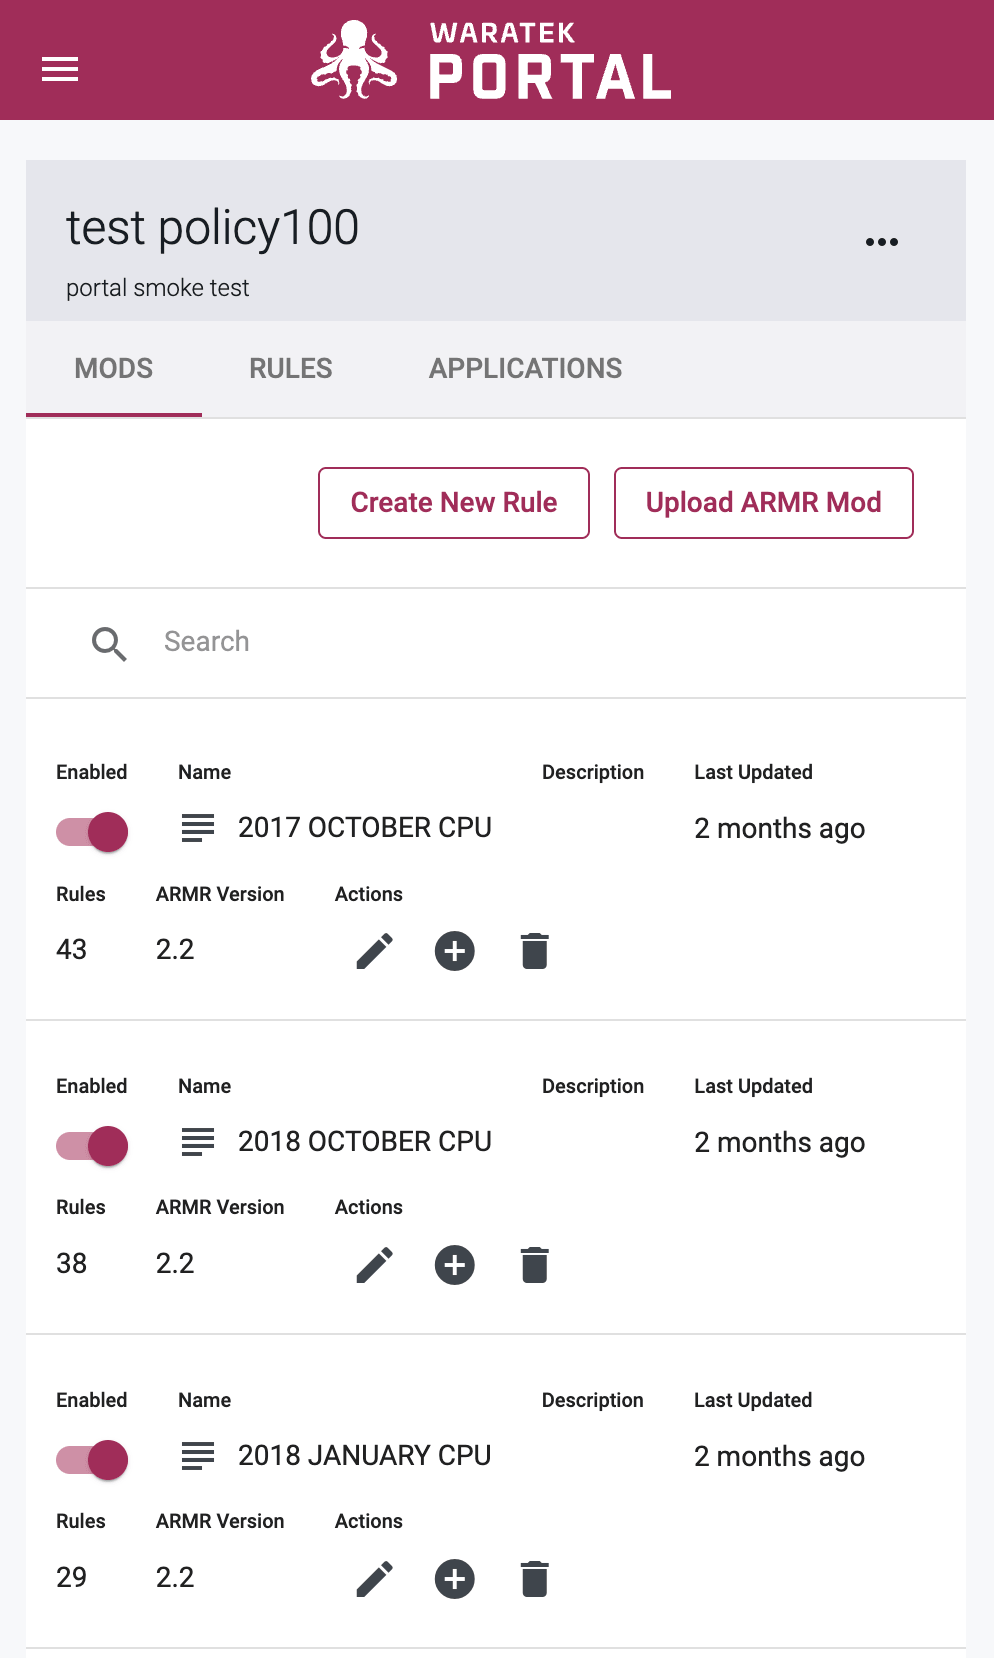
Task: Switch to the APPLICATIONS tab
Action: [526, 369]
